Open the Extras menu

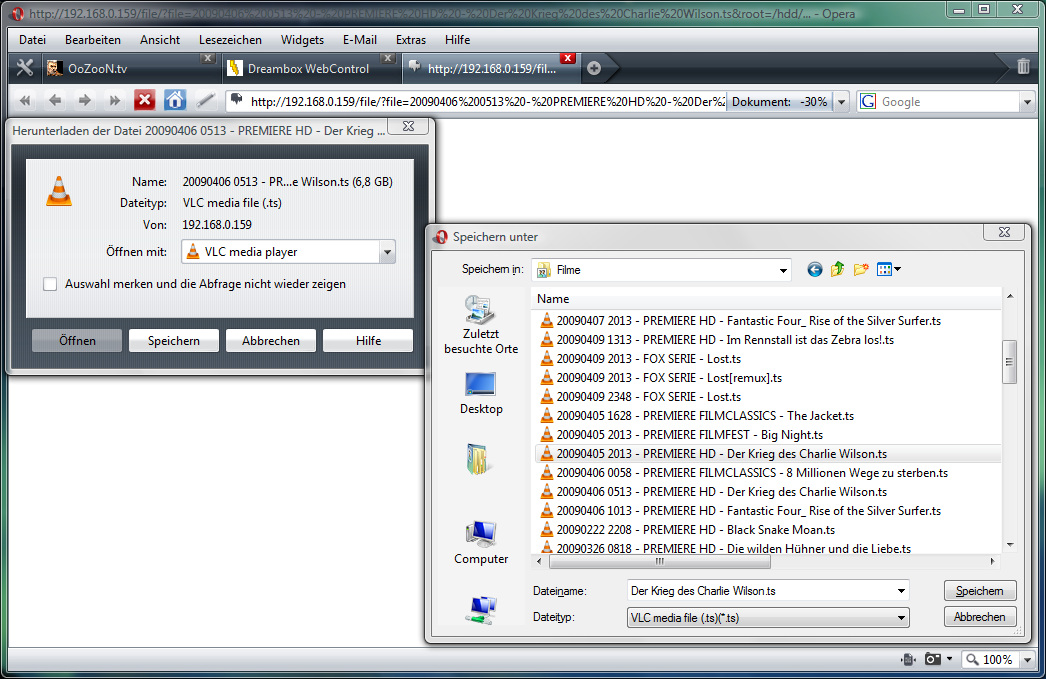point(411,40)
